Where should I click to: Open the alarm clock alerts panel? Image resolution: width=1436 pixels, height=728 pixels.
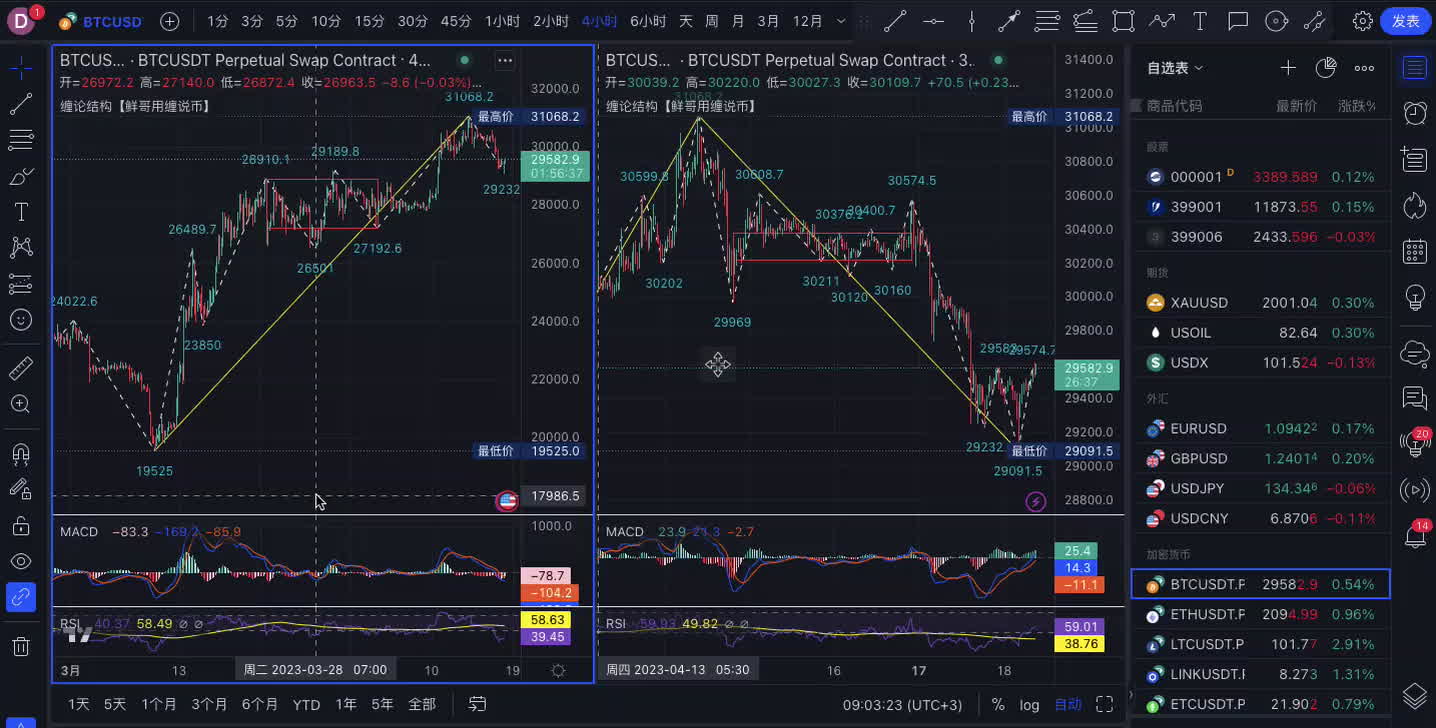[1414, 113]
